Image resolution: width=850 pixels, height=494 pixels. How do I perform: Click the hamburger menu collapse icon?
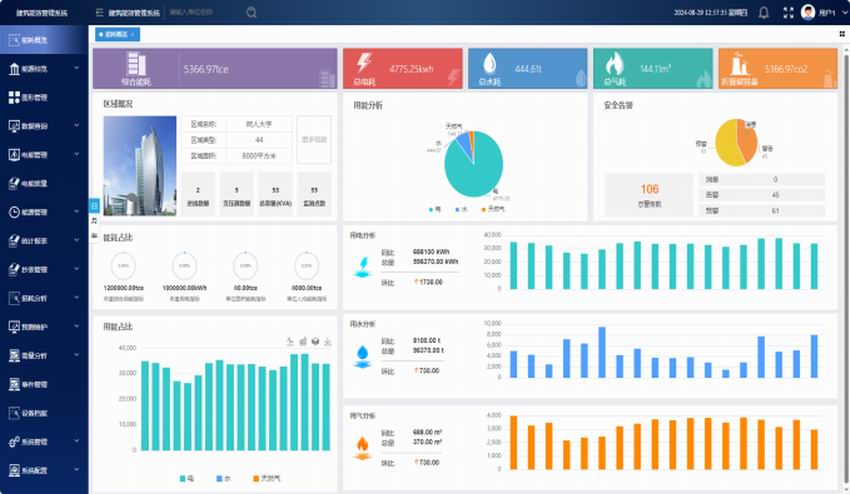point(99,13)
